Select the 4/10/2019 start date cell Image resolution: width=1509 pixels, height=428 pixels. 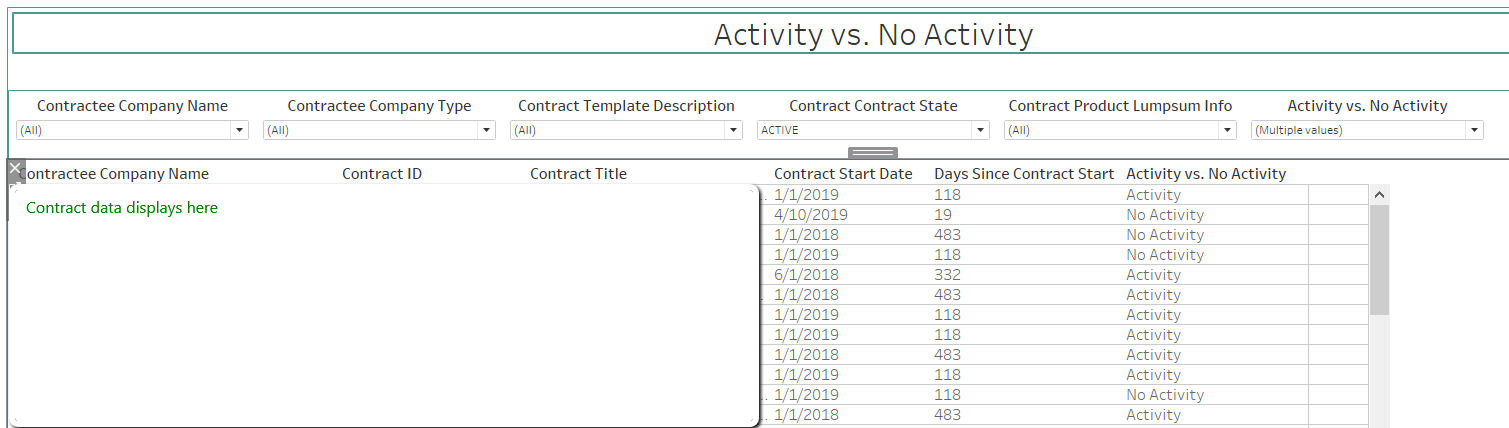811,215
